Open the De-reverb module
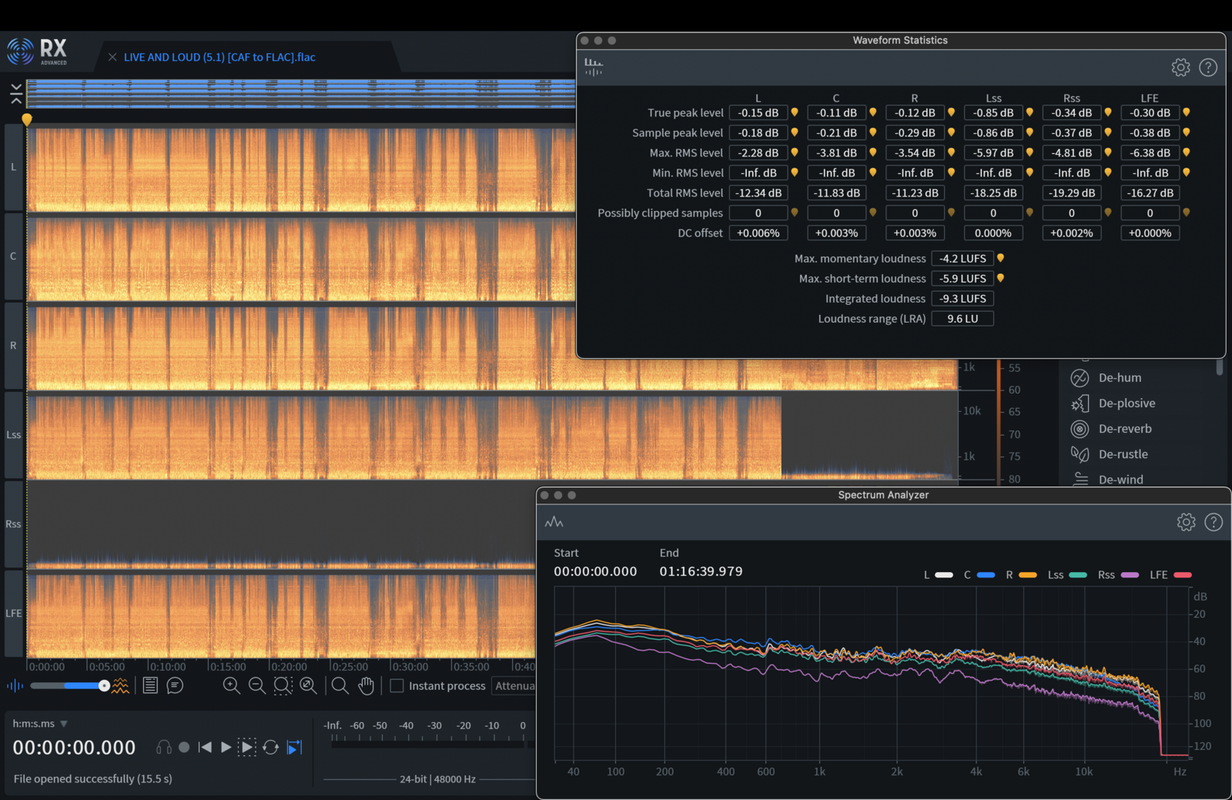Viewport: 1232px width, 800px height. tap(1124, 429)
